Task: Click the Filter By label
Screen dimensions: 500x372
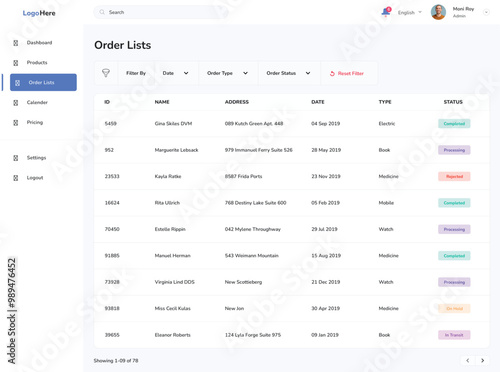Action: 136,73
